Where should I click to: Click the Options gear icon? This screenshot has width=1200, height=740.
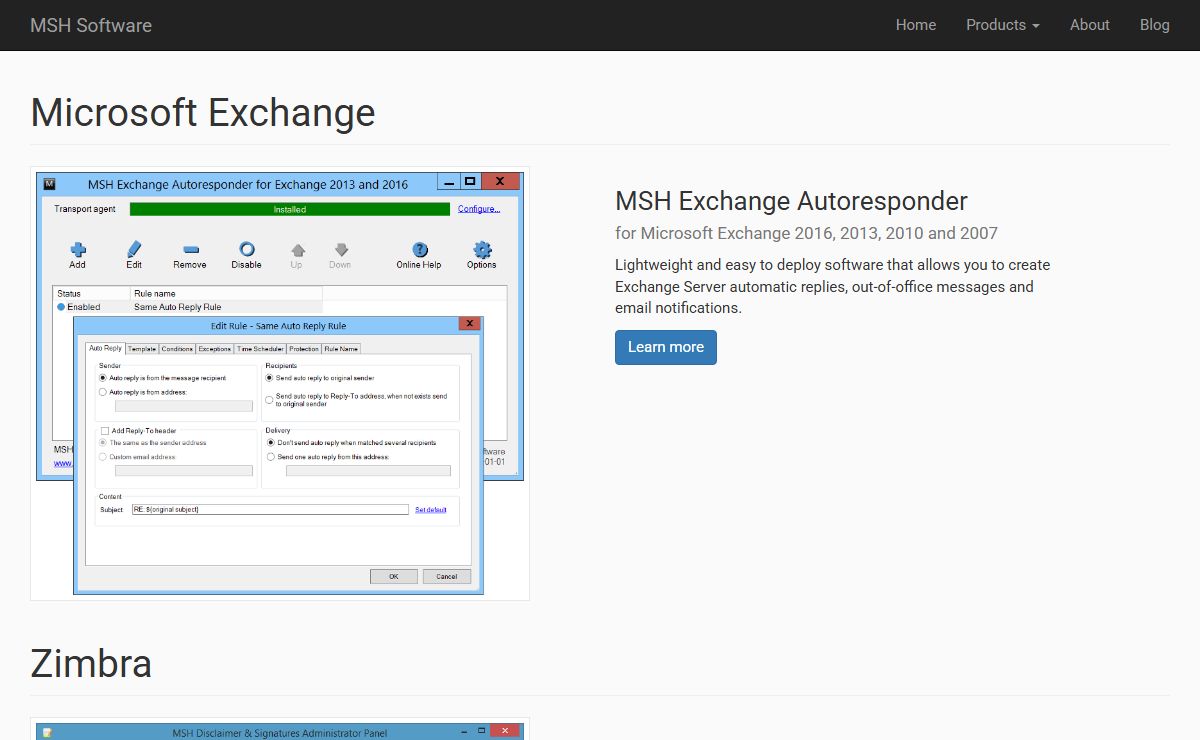[482, 250]
